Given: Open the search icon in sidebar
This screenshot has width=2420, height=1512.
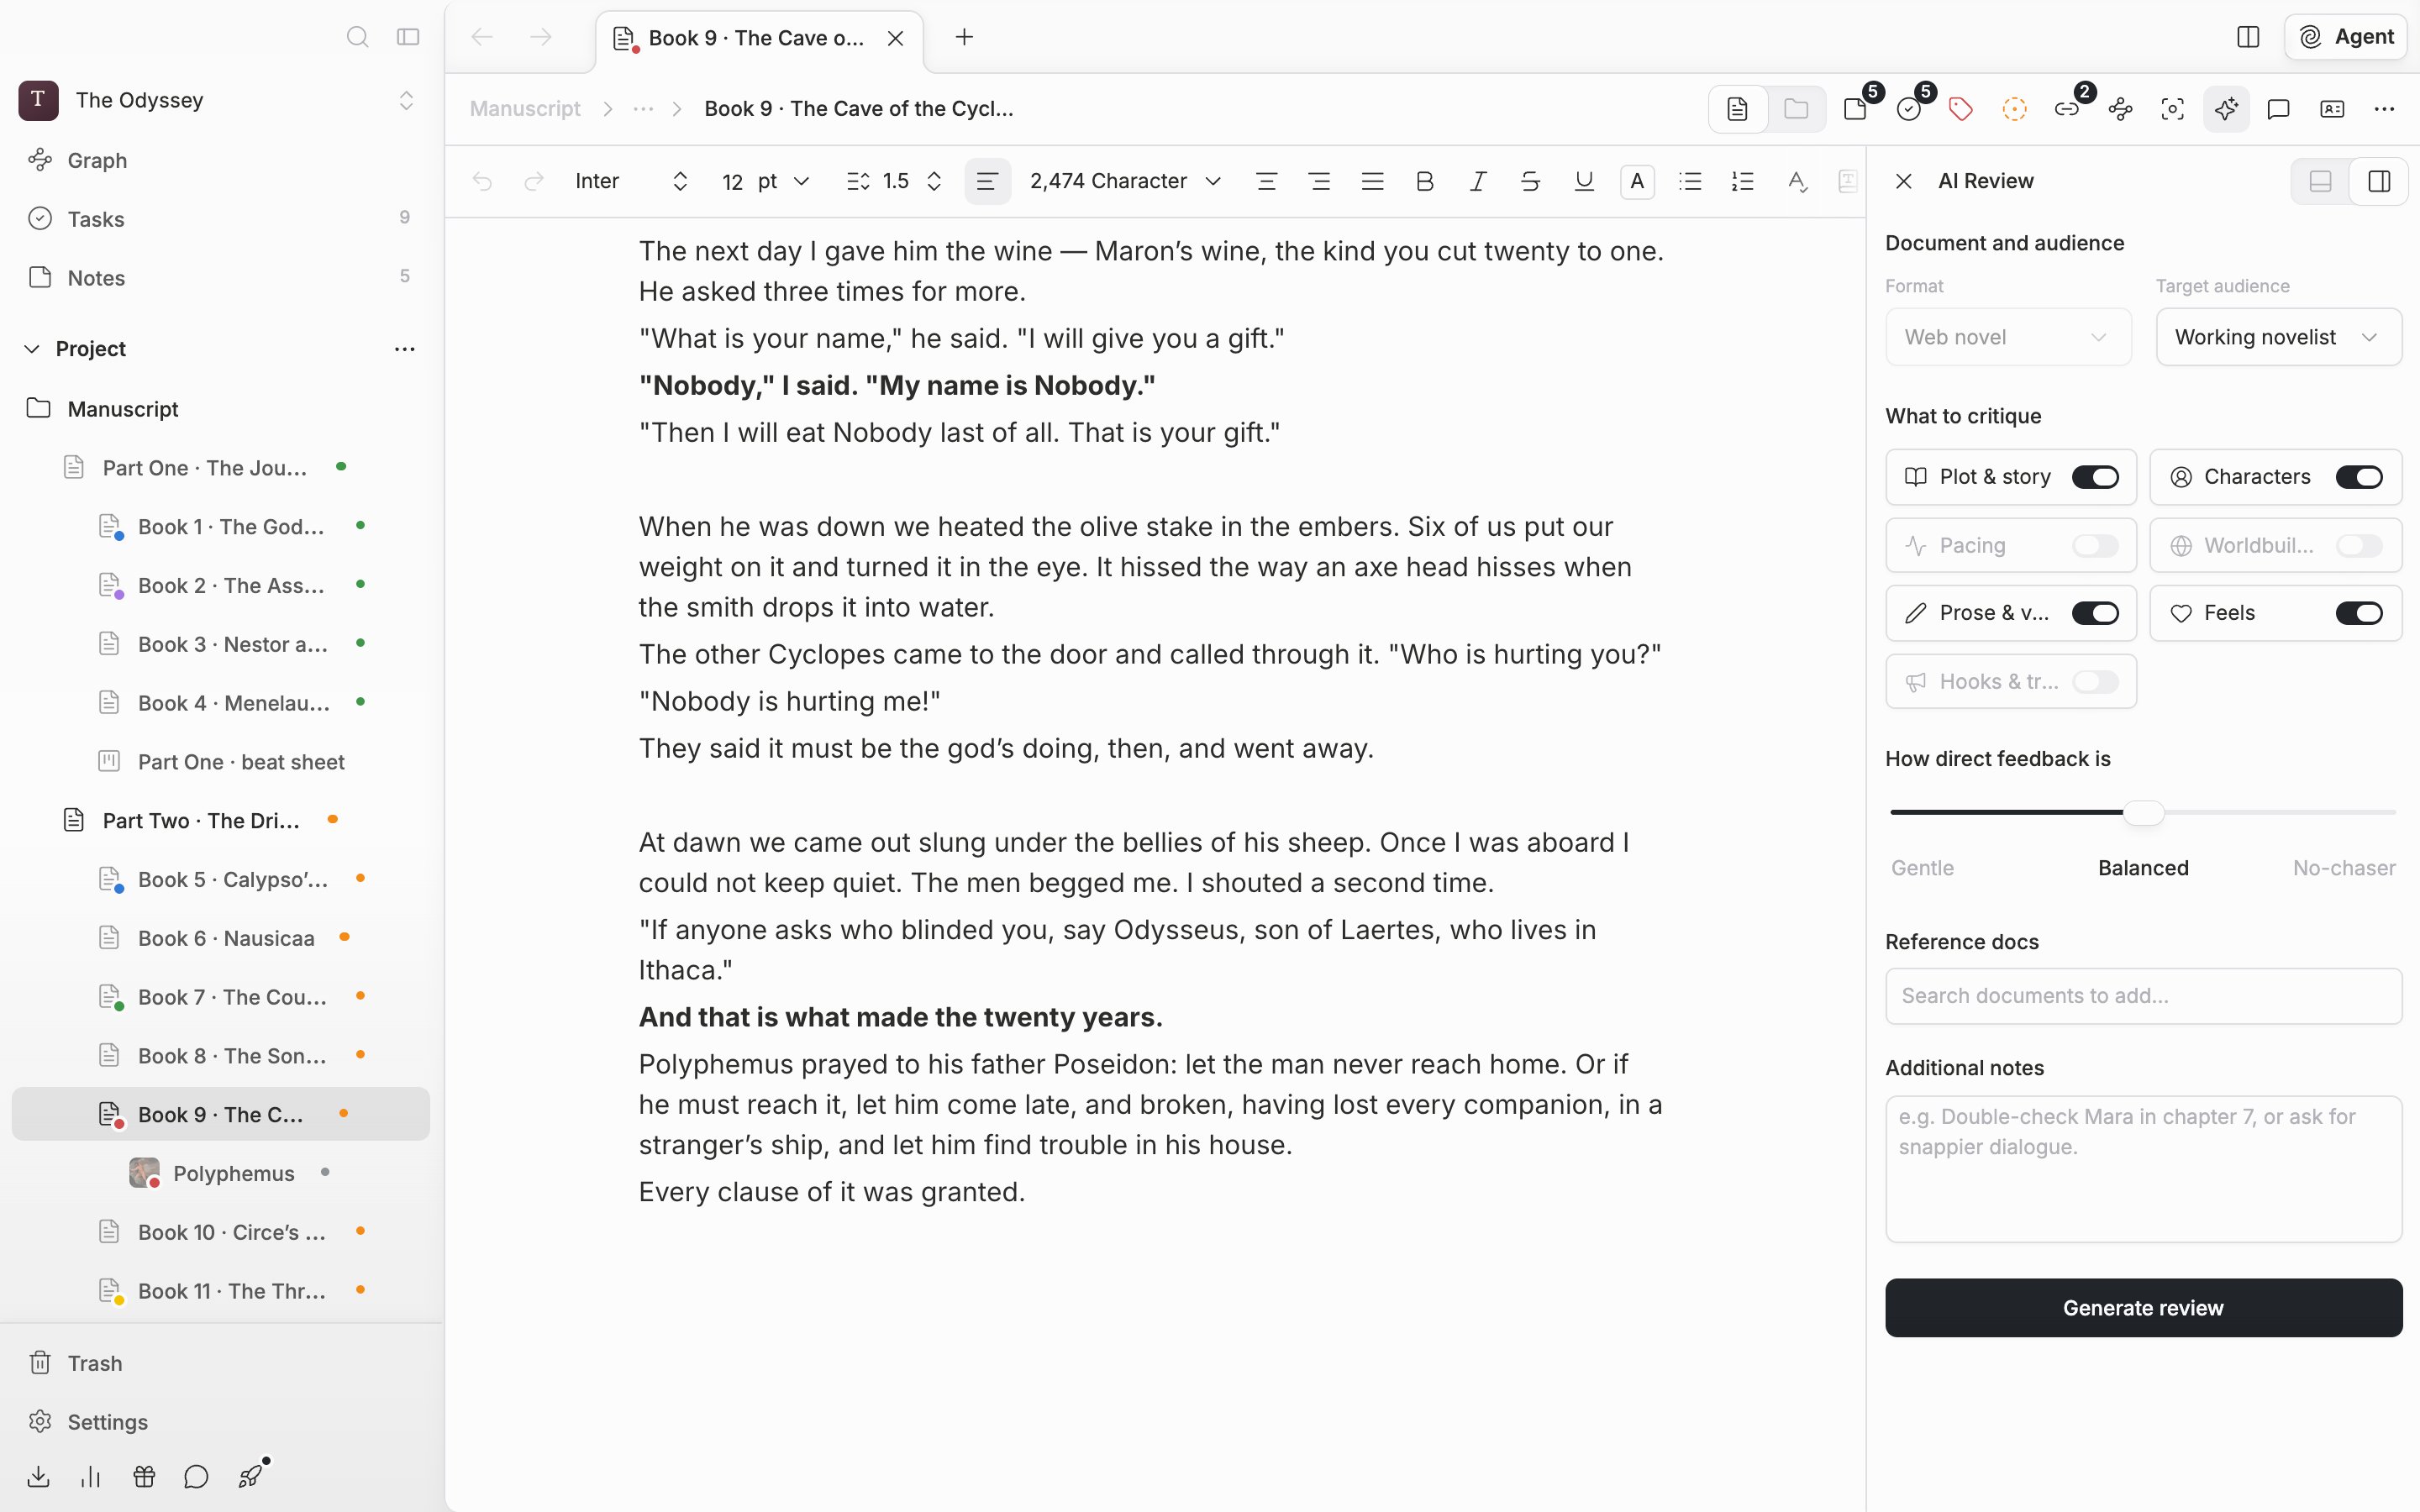Looking at the screenshot, I should coord(357,37).
